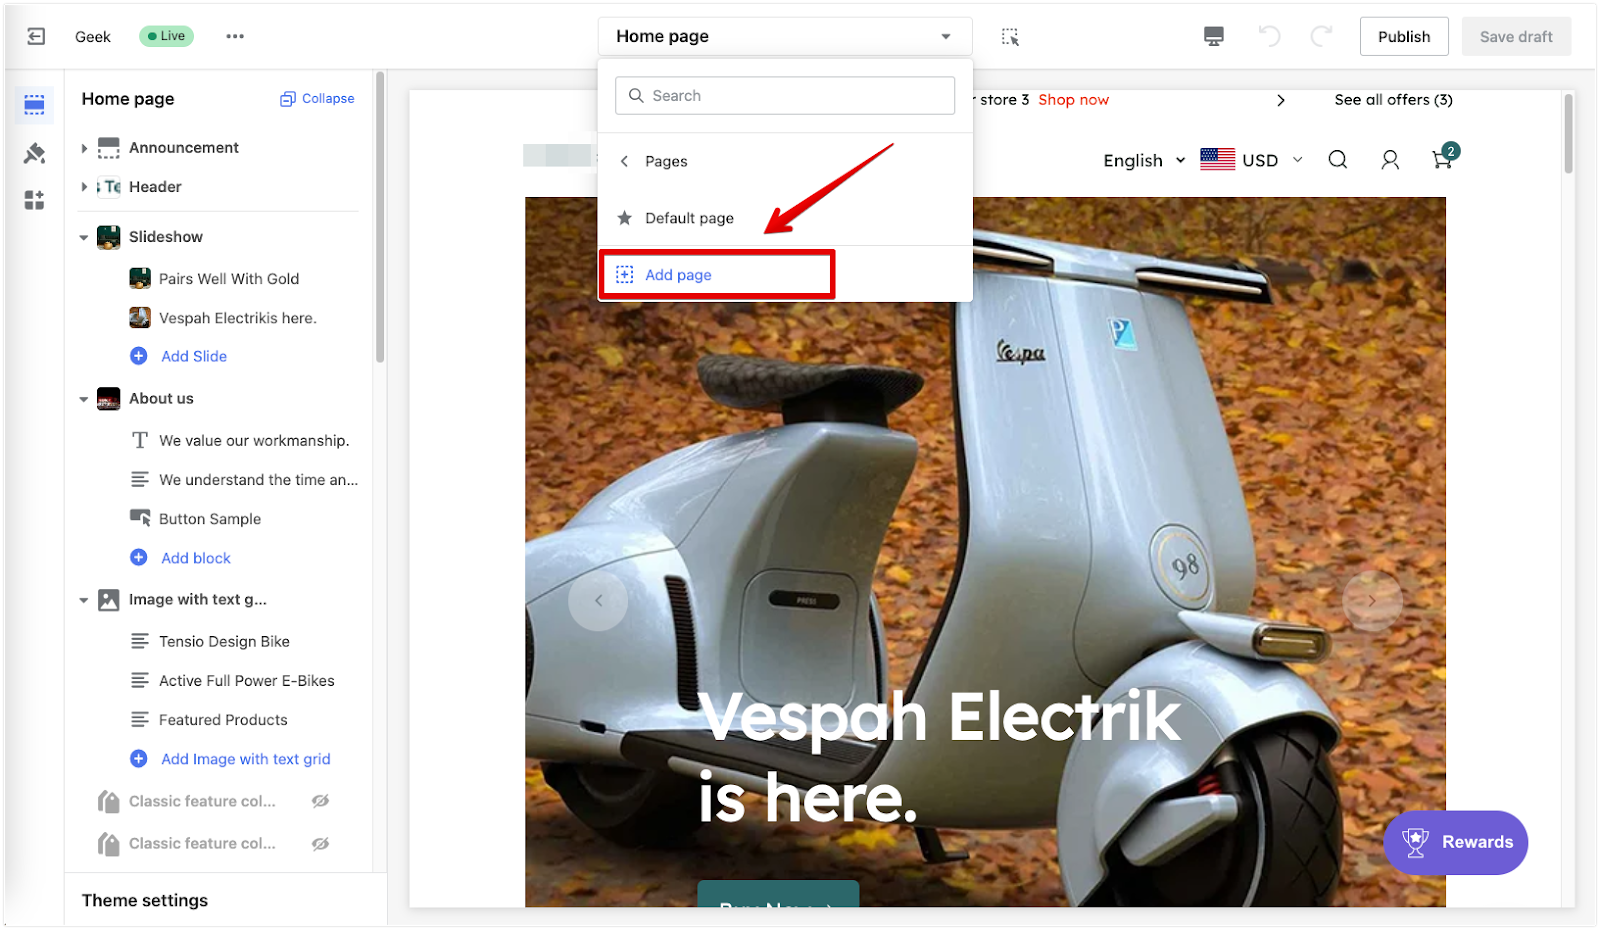Open the theme style brush sidebar icon
The height and width of the screenshot is (930, 1600).
tap(34, 153)
